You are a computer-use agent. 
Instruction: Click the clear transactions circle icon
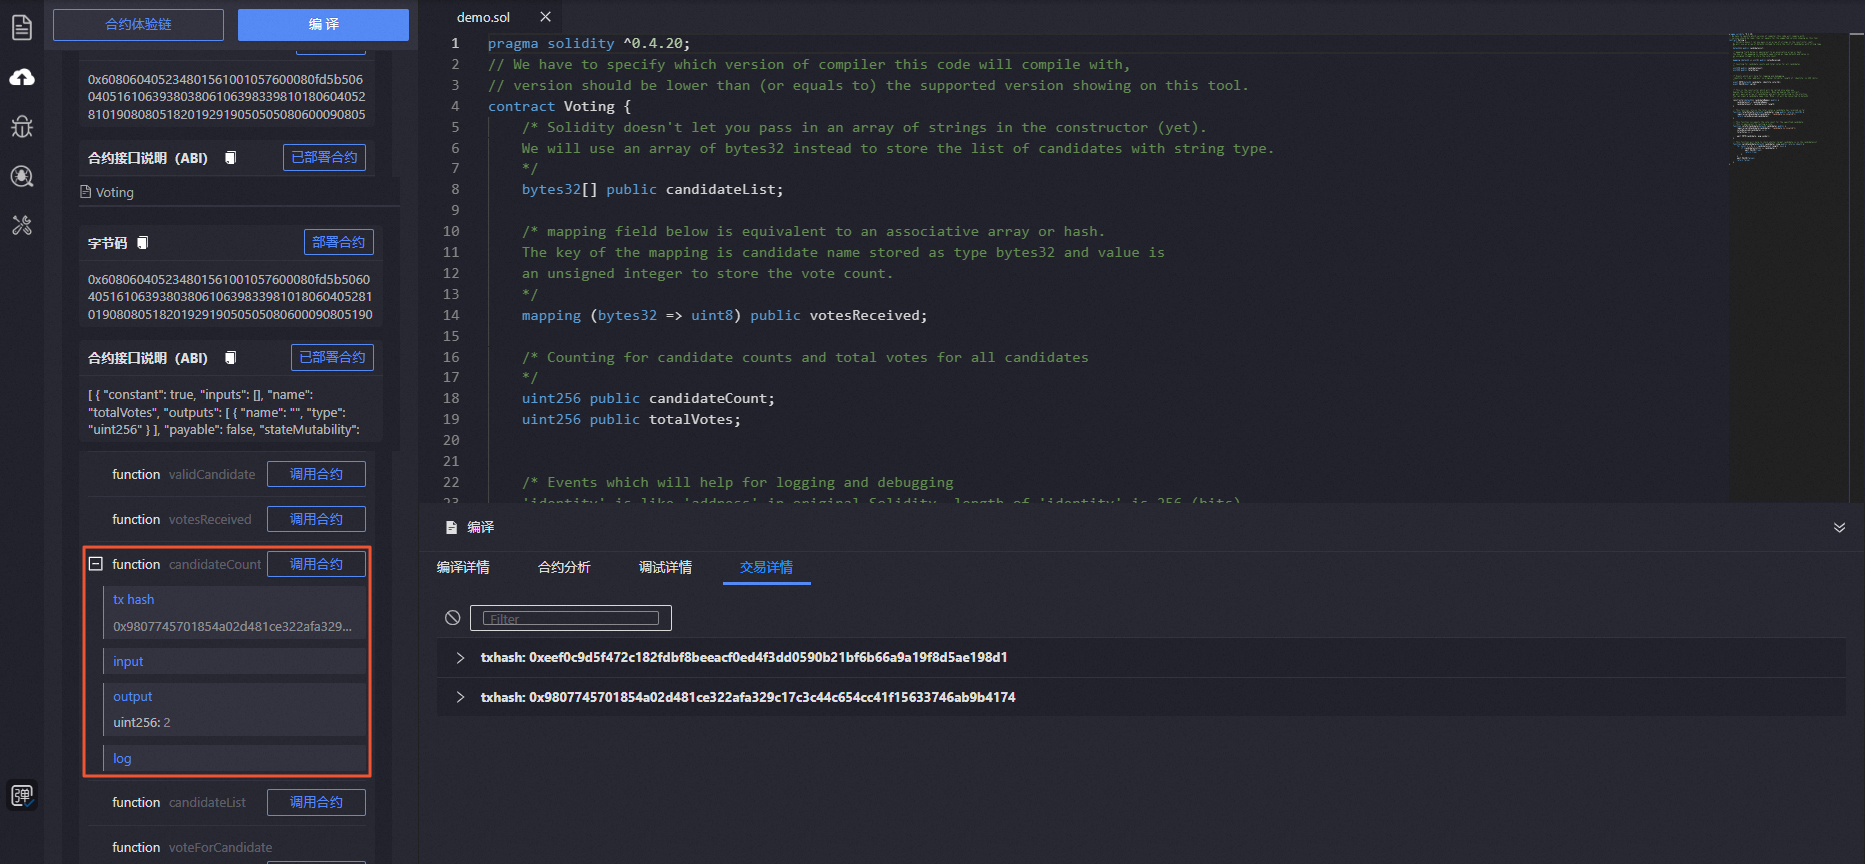(453, 618)
